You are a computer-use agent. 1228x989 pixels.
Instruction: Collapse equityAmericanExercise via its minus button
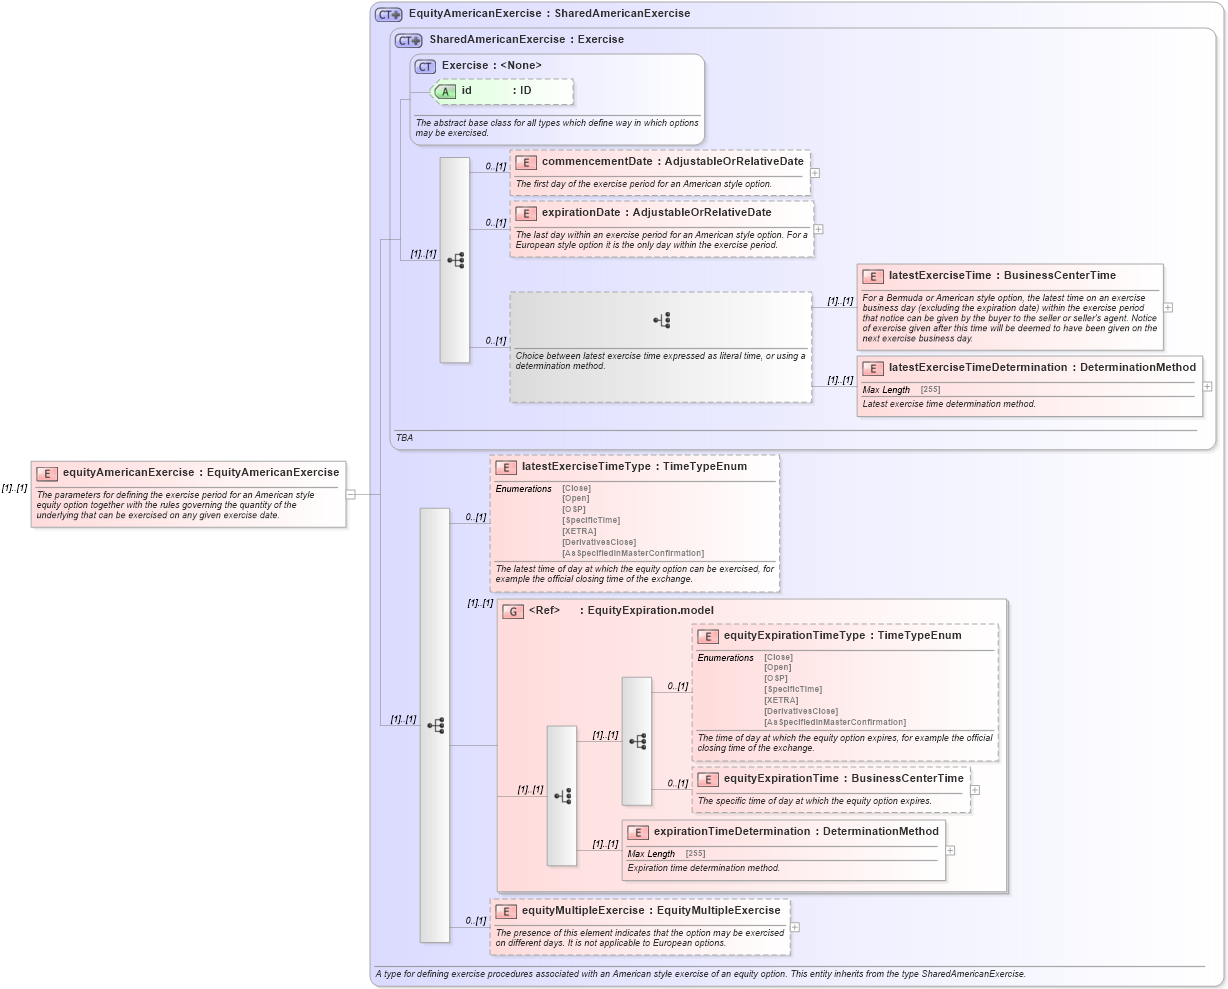tap(349, 493)
